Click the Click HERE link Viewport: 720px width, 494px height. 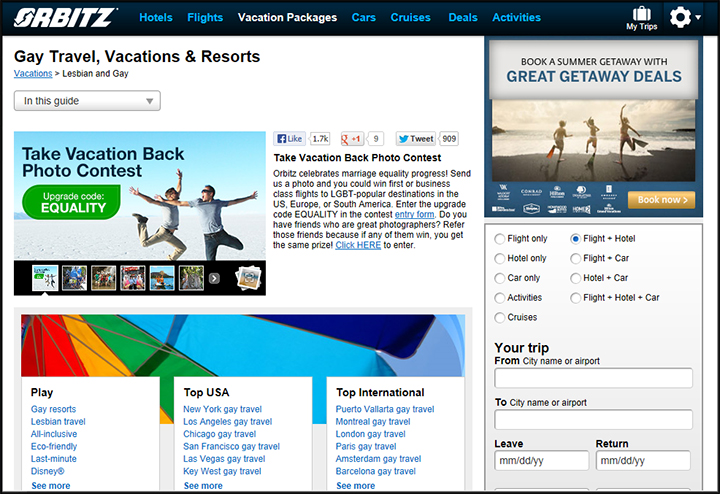click(x=358, y=245)
